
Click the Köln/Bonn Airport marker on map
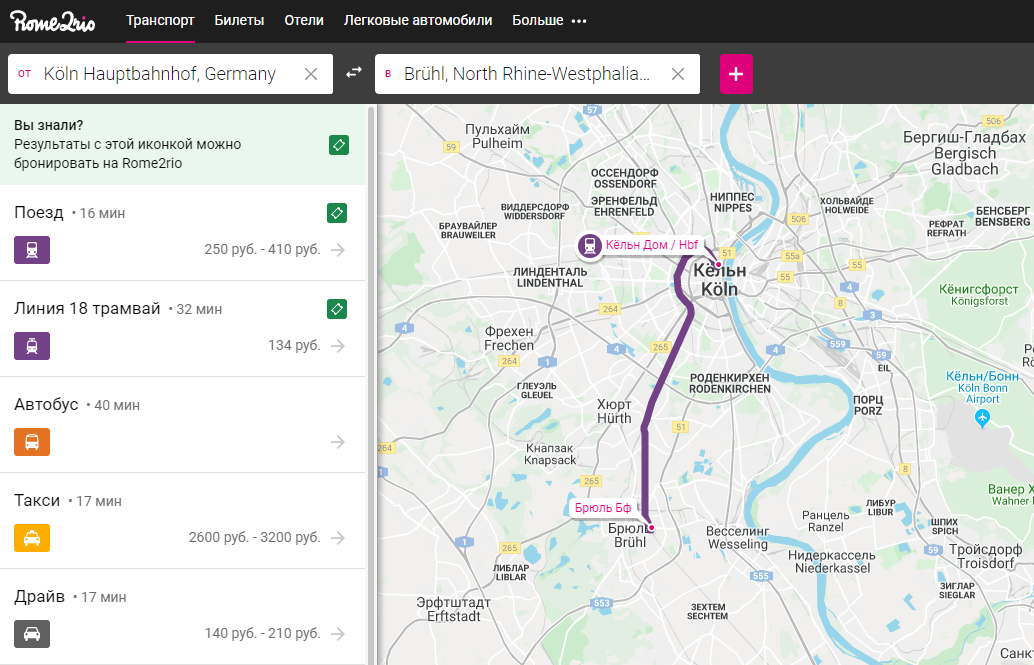983,418
